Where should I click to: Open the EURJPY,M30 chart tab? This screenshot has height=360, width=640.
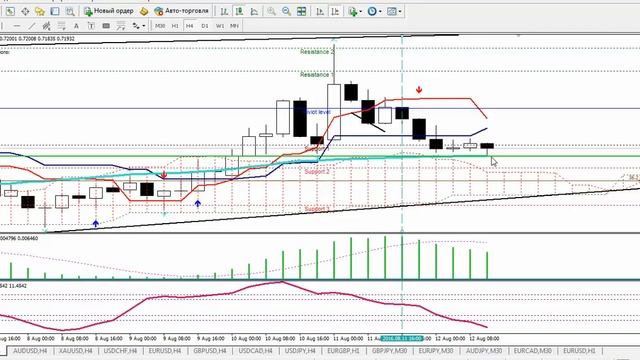click(x=436, y=351)
